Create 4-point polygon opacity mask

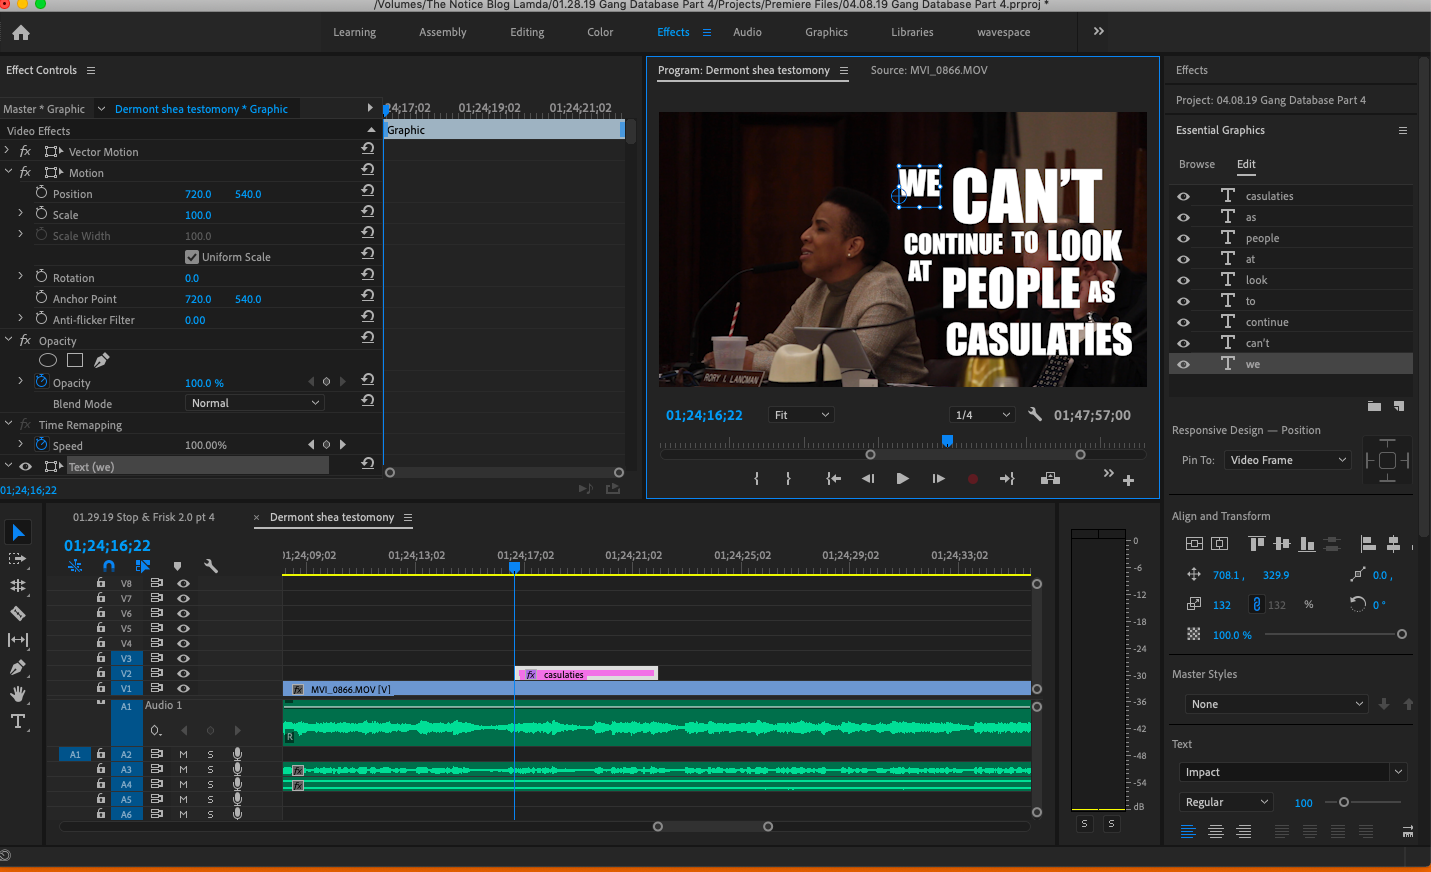coord(75,360)
